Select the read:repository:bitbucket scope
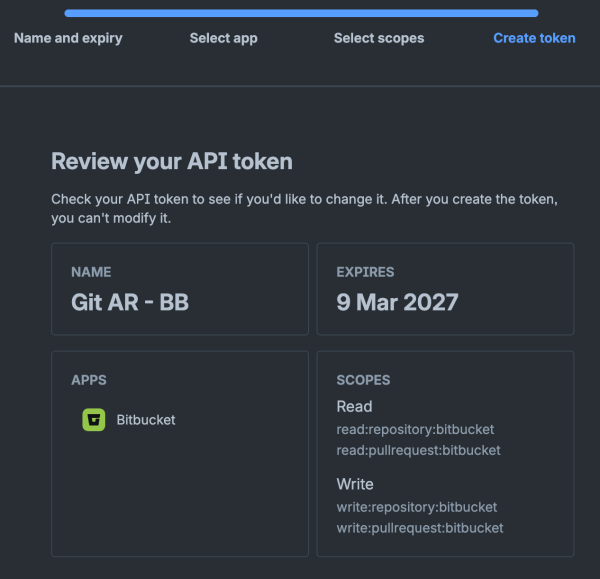Viewport: 600px width, 579px height. click(415, 430)
